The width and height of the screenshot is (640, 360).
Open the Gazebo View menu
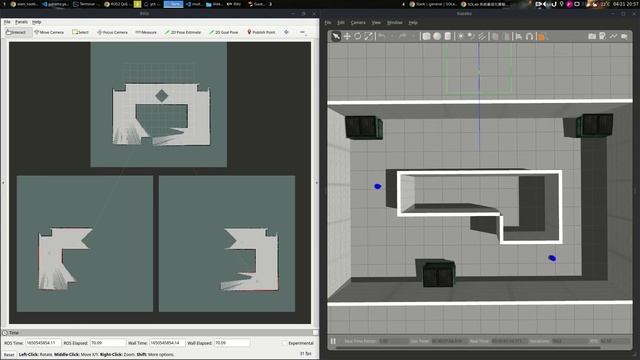click(x=376, y=22)
